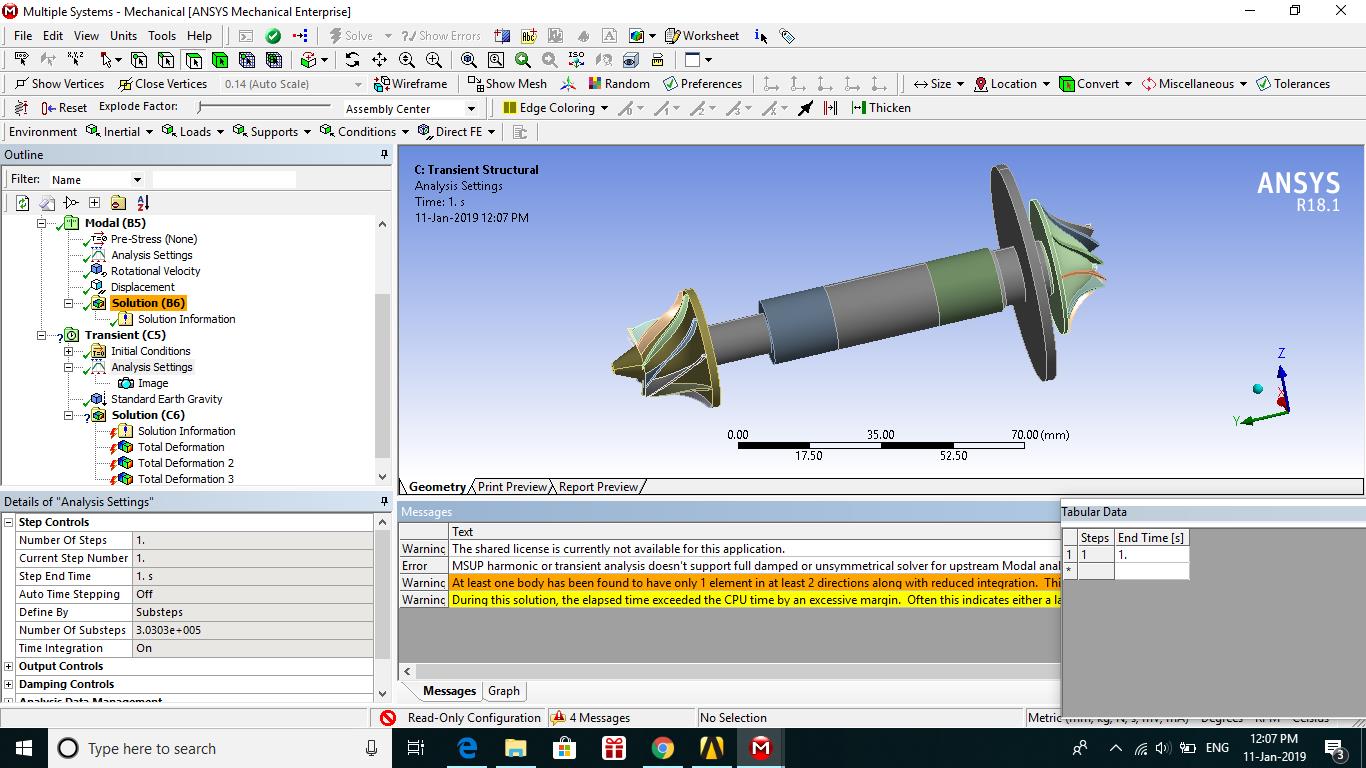This screenshot has width=1366, height=768.
Task: Open the File menu
Action: click(x=23, y=36)
